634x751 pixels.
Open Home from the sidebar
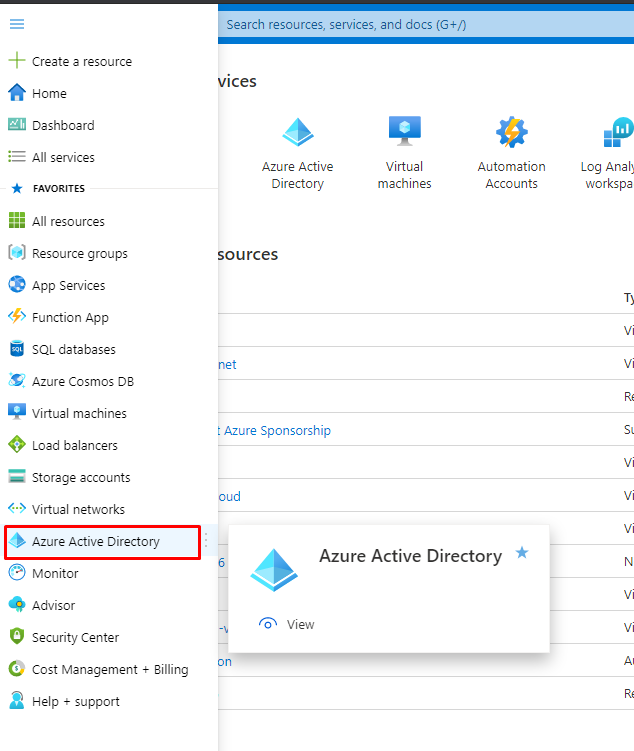coord(49,93)
